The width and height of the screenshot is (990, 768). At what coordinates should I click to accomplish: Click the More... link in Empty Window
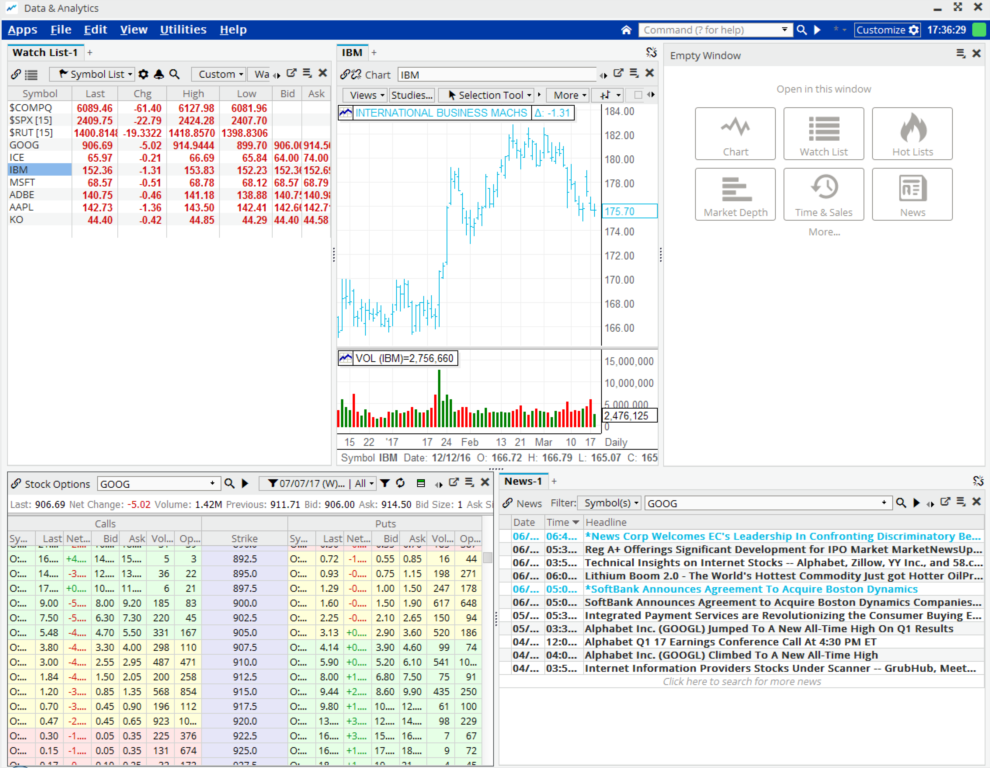pyautogui.click(x=824, y=232)
